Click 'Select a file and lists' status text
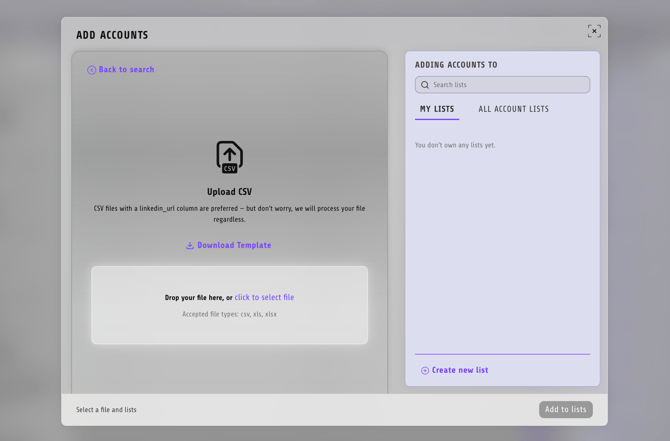Screen dimensions: 670x441 tap(106, 410)
